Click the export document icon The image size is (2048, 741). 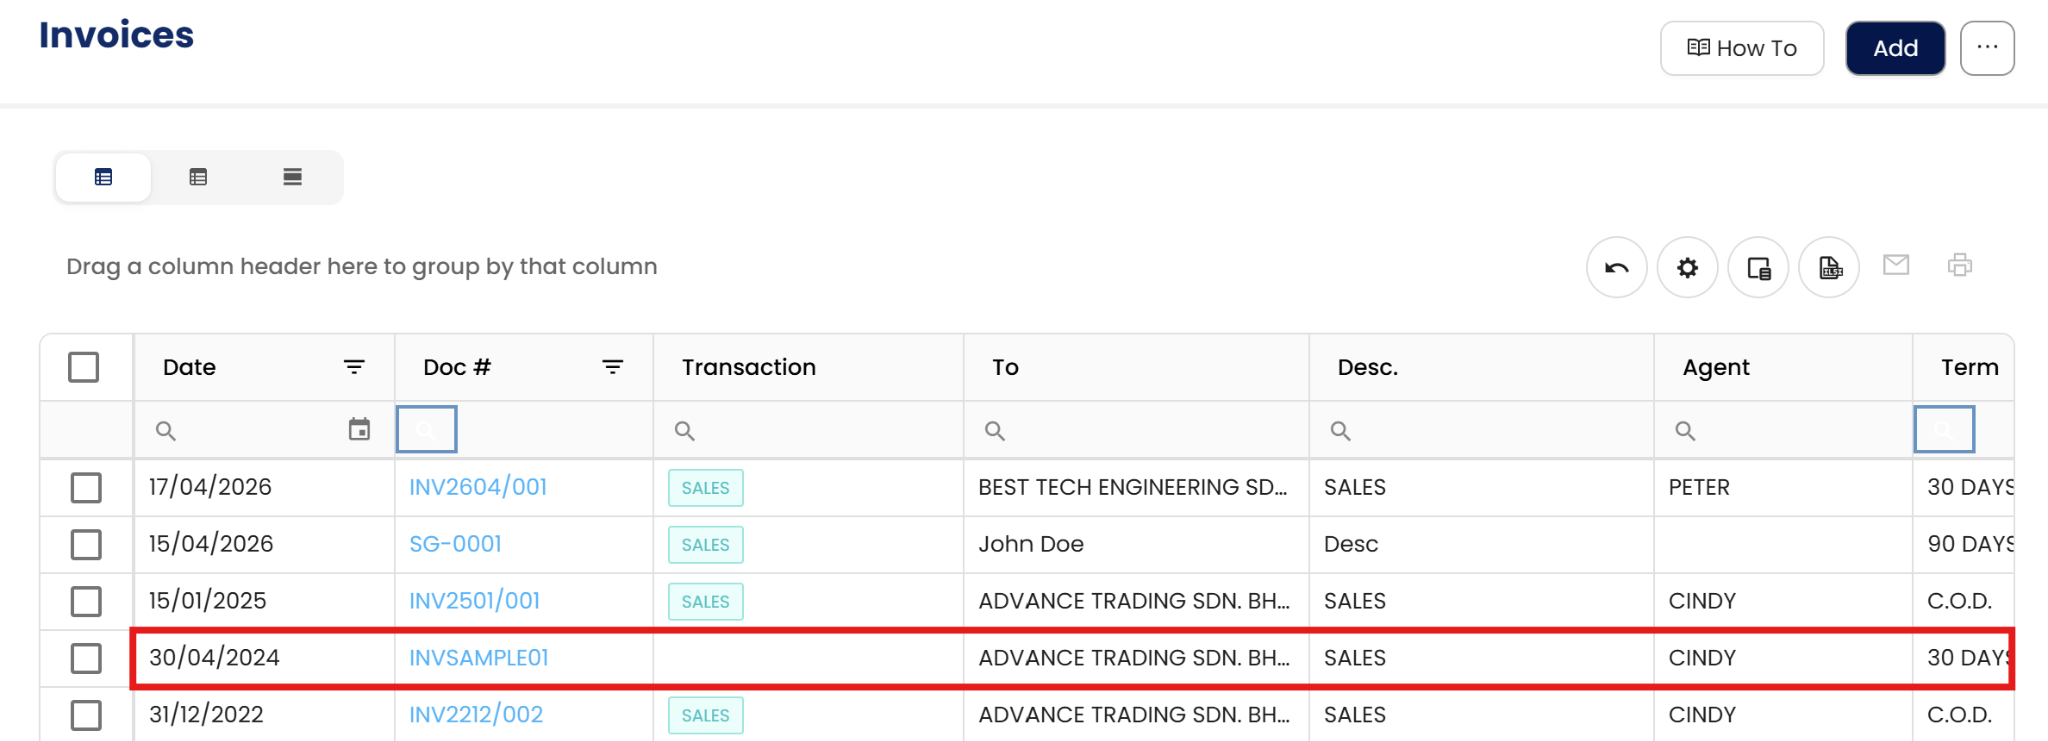[x=1829, y=267]
